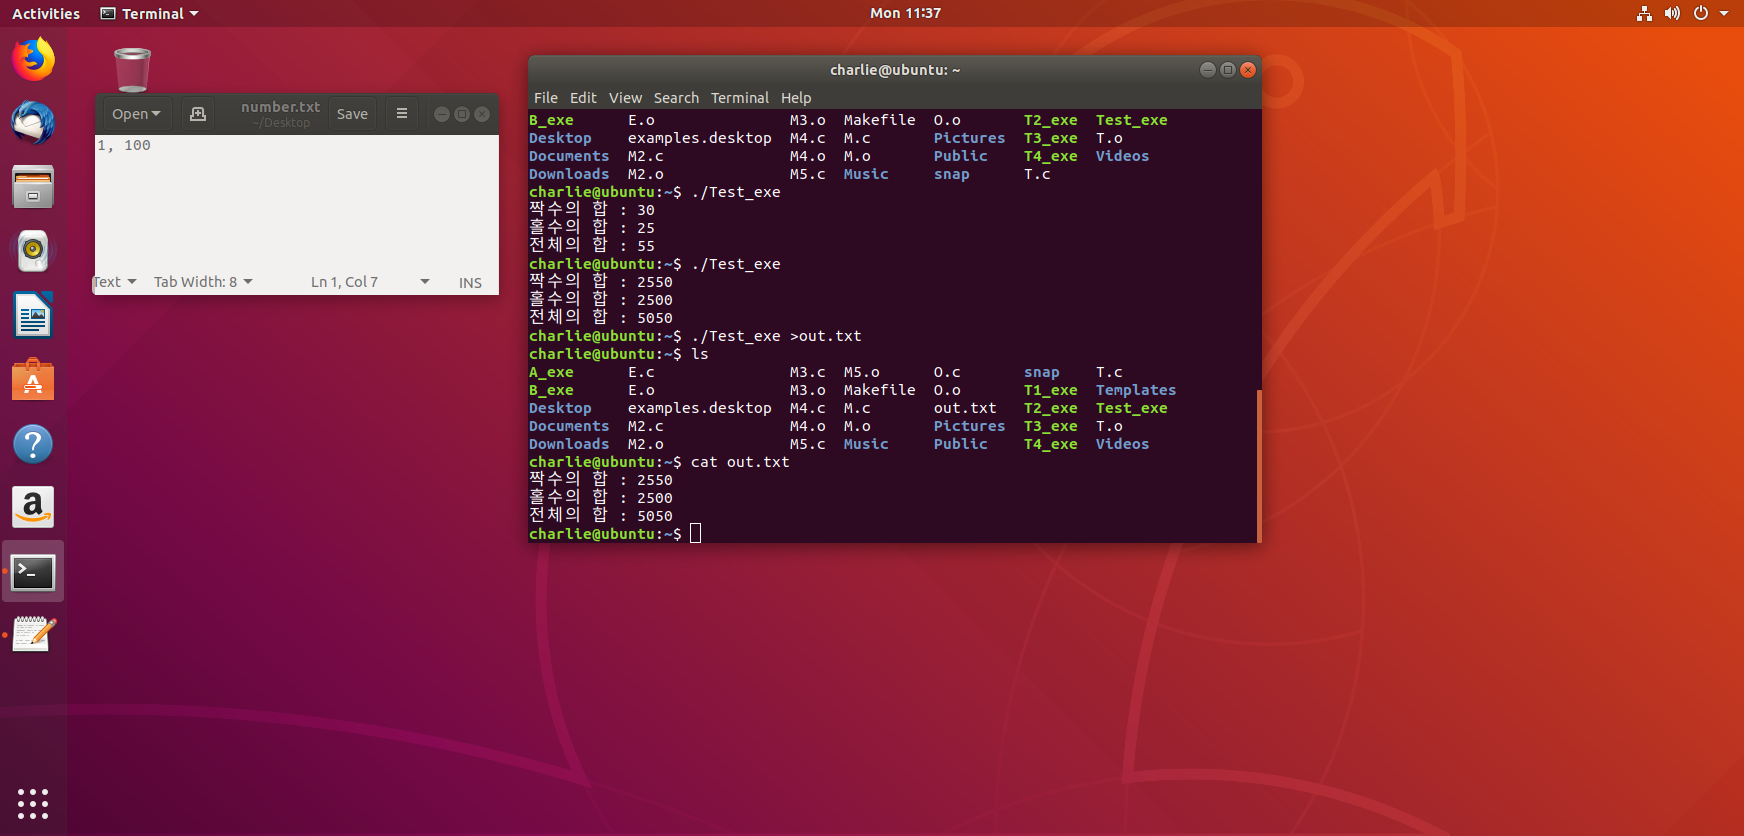The height and width of the screenshot is (836, 1744).
Task: Launch Firefox from the dock
Action: [x=33, y=59]
